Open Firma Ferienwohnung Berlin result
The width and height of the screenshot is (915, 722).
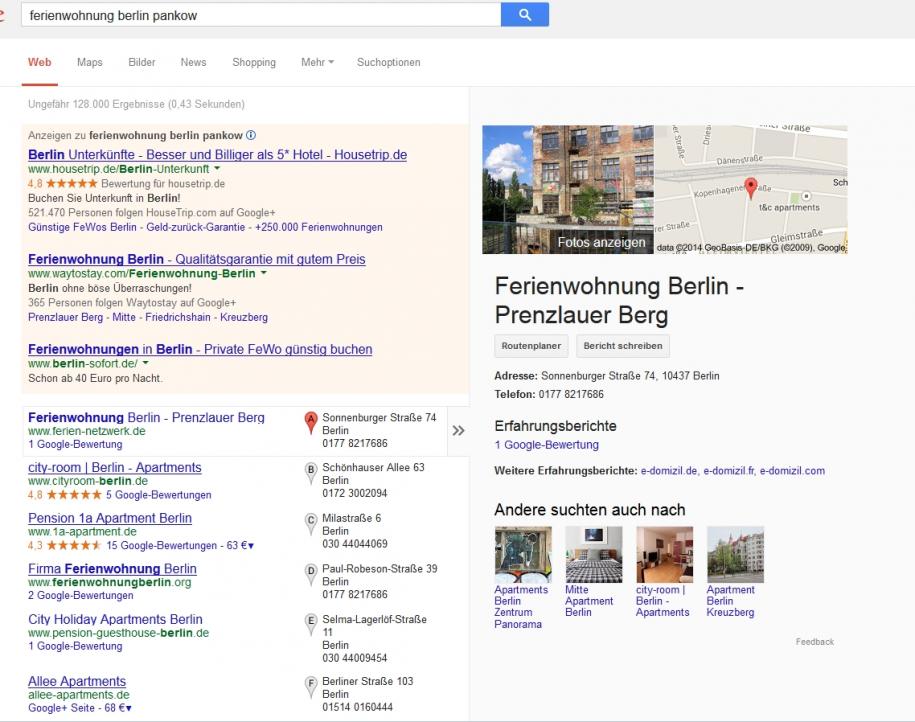pos(112,568)
